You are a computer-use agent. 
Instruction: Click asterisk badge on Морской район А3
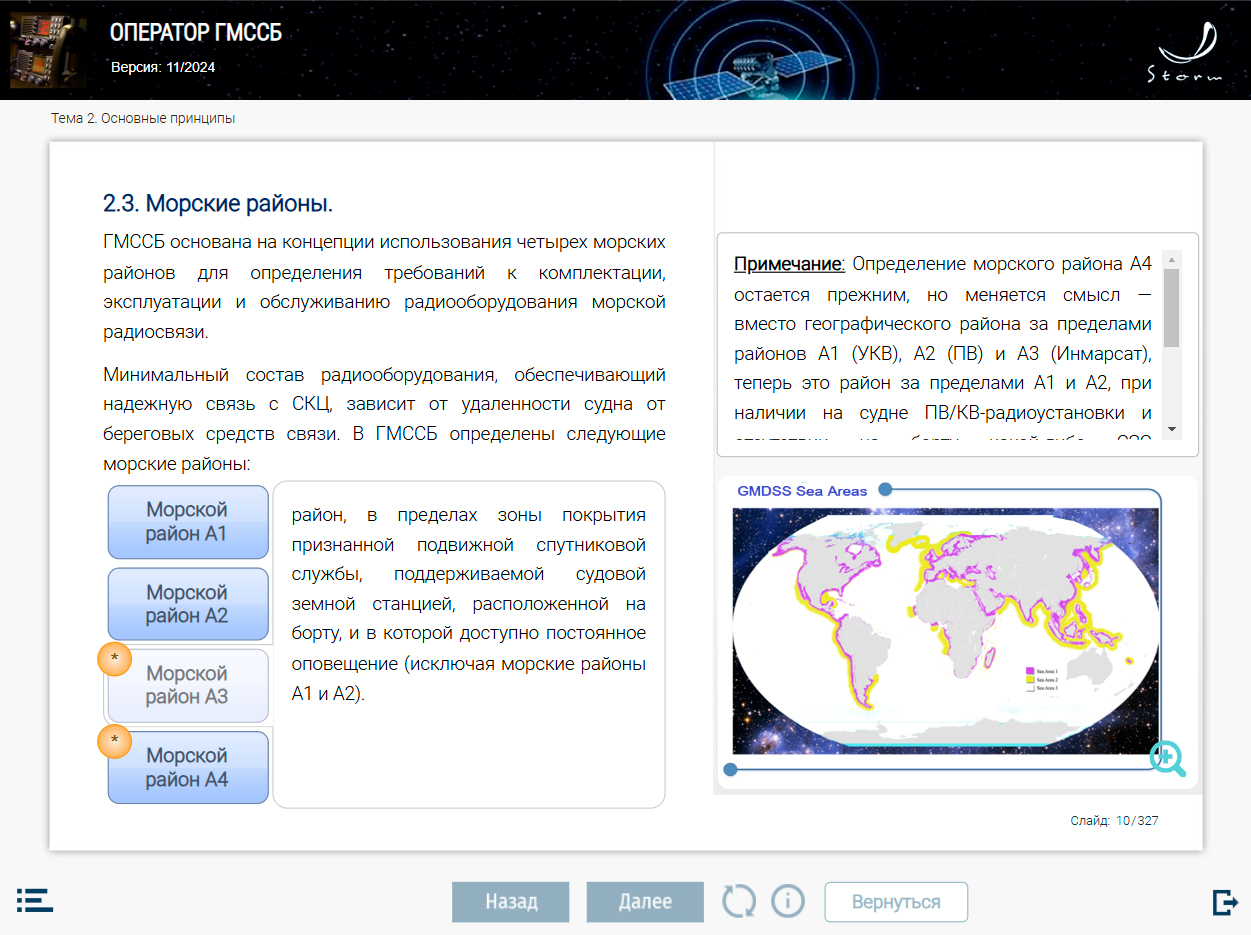(114, 658)
